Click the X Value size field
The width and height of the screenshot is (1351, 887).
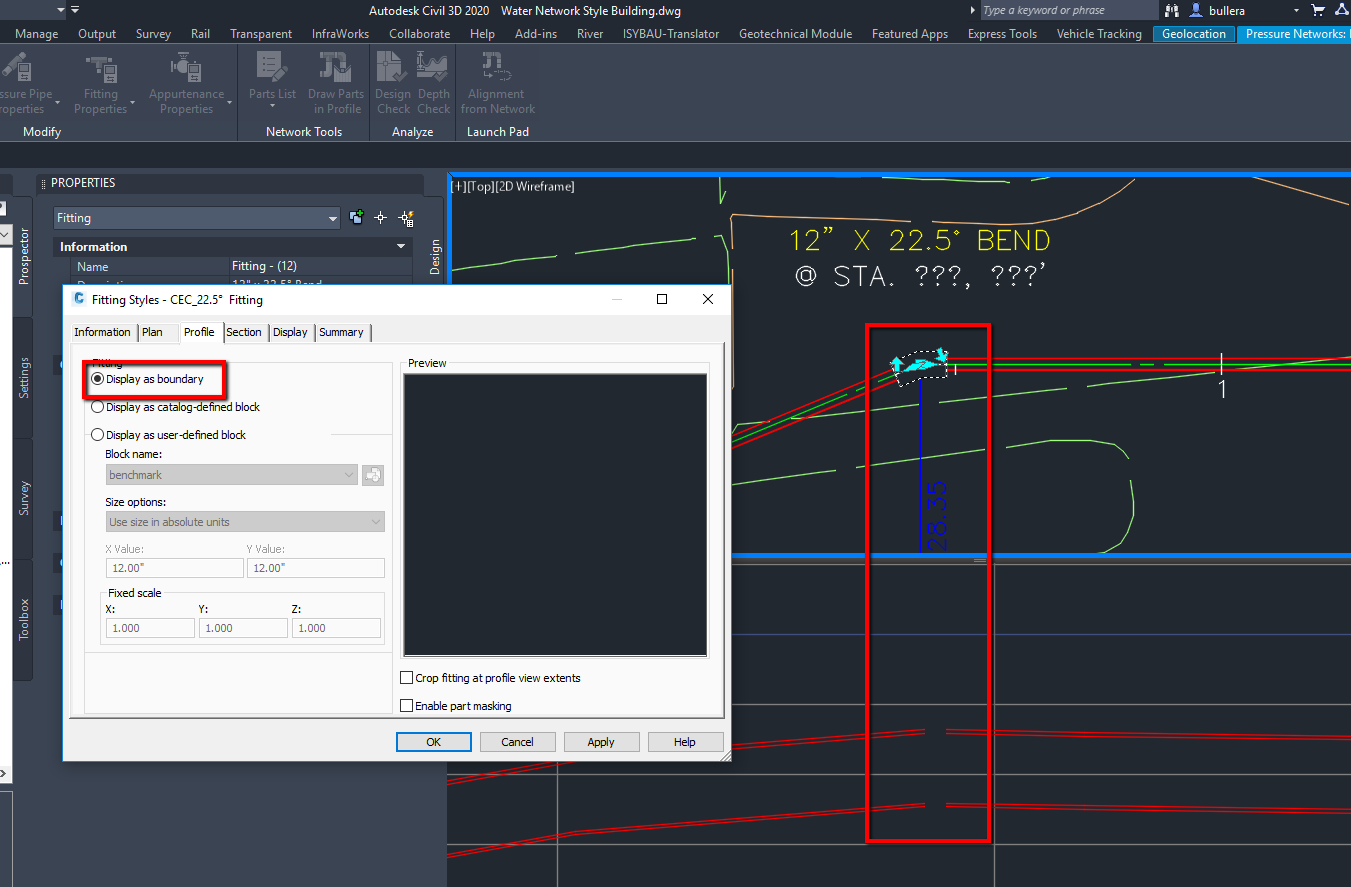pyautogui.click(x=174, y=568)
